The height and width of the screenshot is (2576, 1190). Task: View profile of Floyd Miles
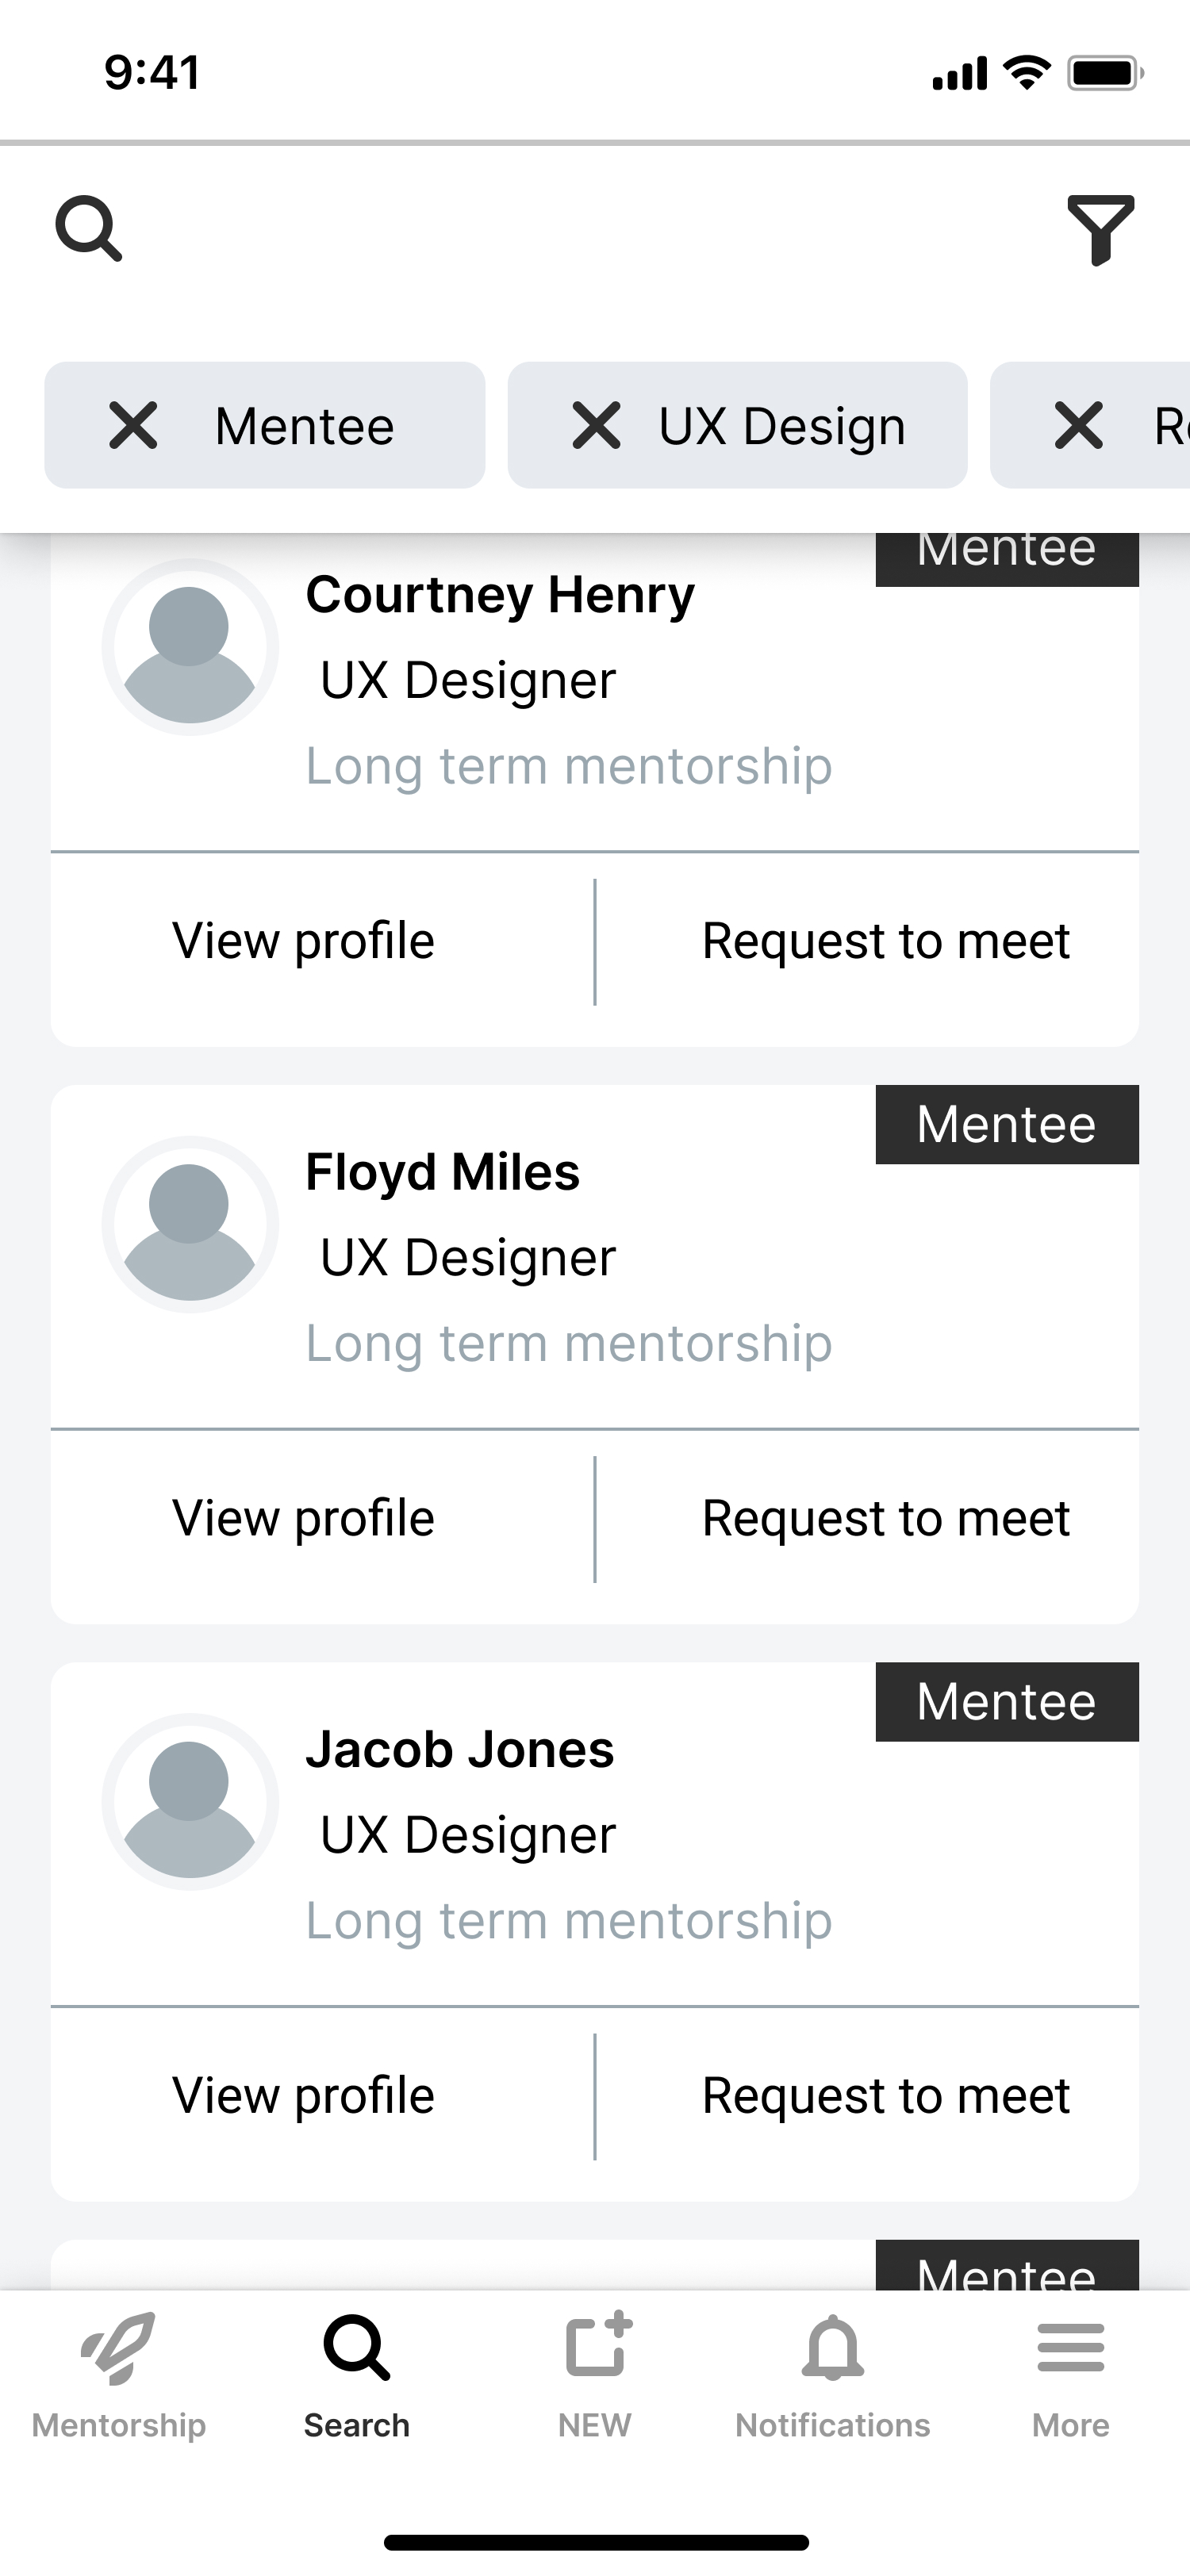(x=304, y=1518)
